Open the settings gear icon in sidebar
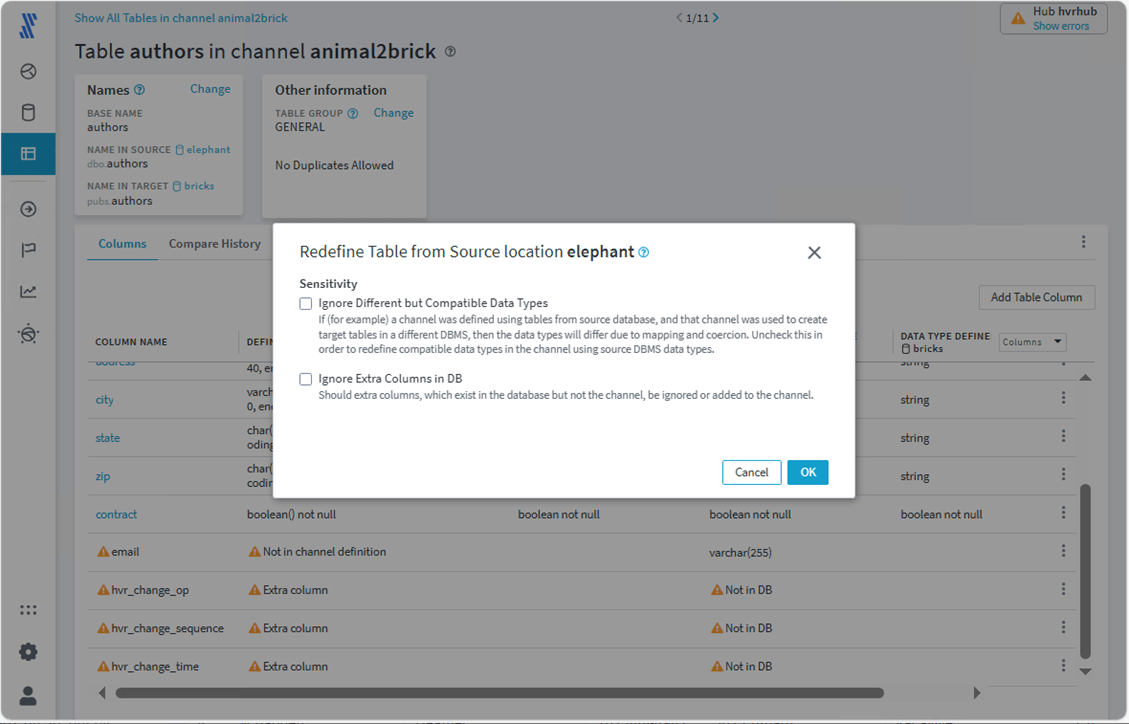 coord(28,652)
